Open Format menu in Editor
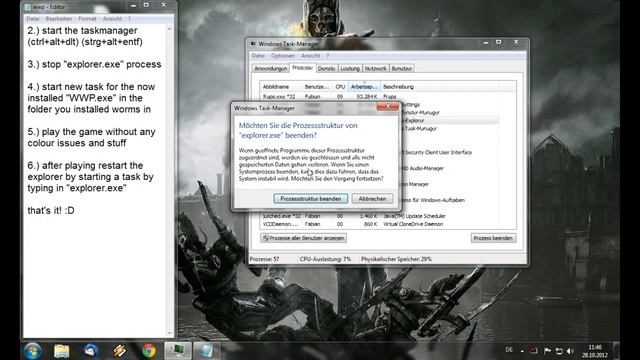Viewport: 640px width, 360px height. [87, 19]
